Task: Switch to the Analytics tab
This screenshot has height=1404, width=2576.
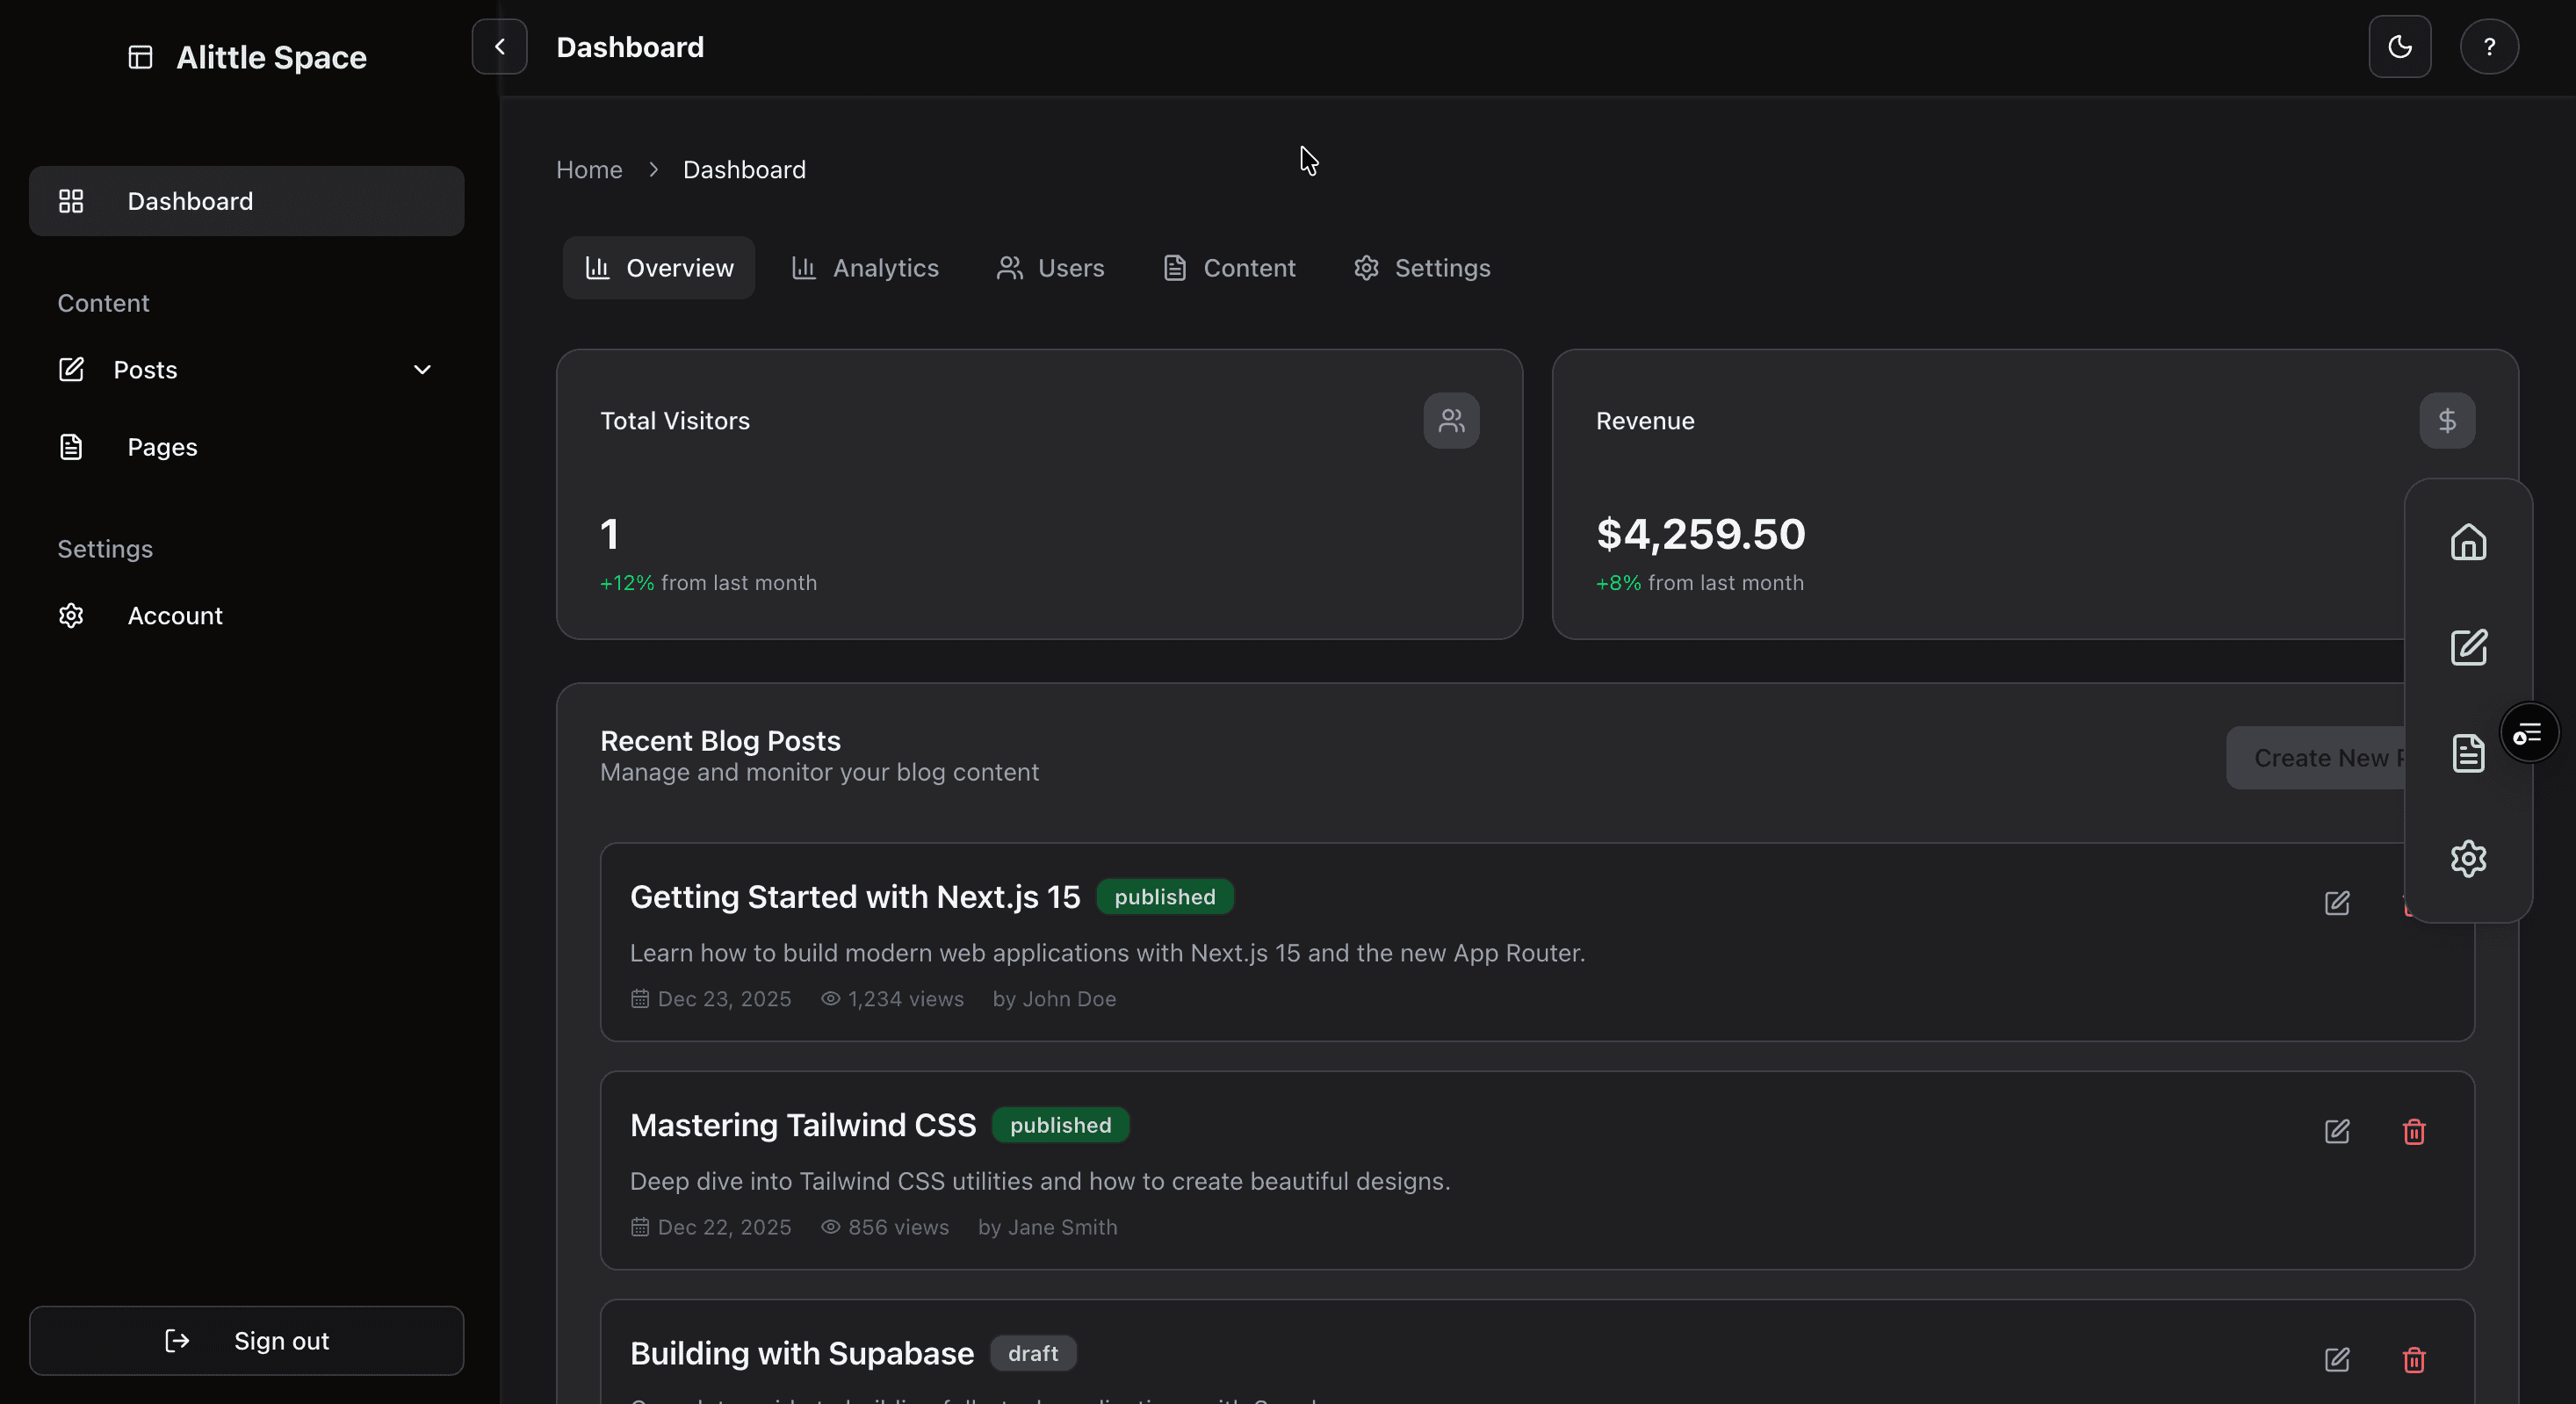Action: coord(865,268)
